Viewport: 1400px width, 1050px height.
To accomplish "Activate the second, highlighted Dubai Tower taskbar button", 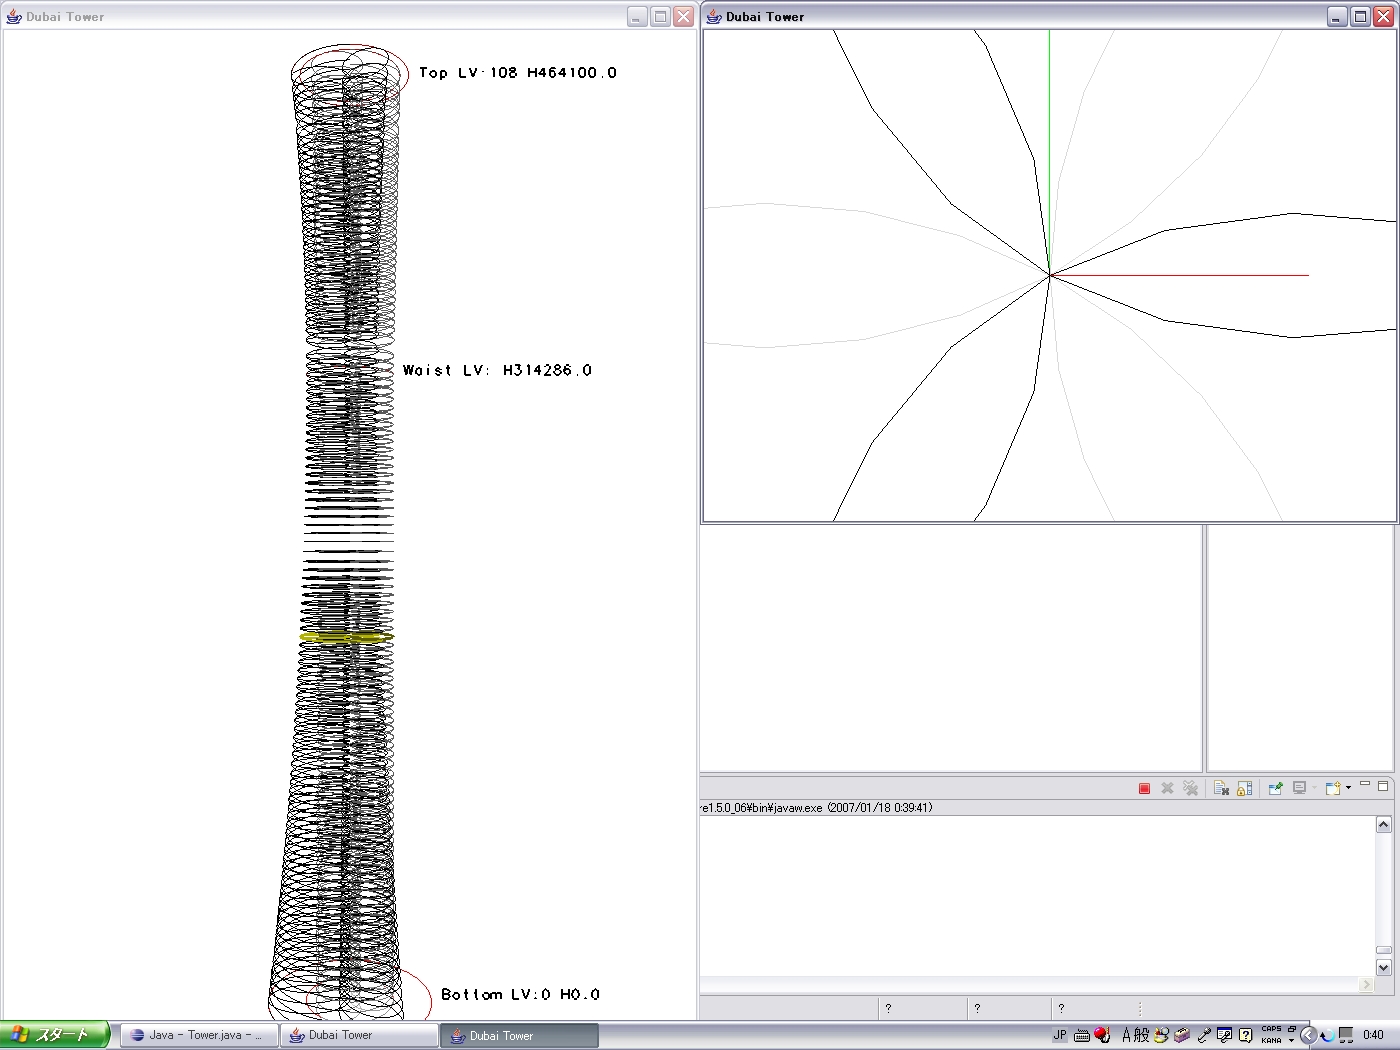I will [519, 1035].
